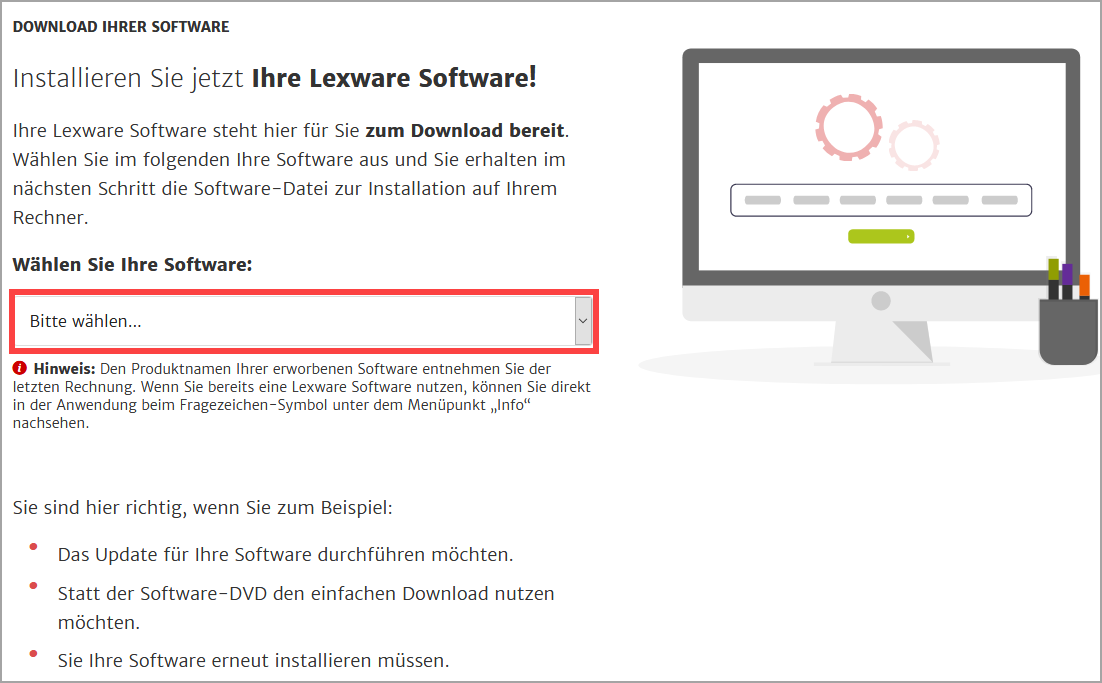Click the grey pen holder cup

1068,332
